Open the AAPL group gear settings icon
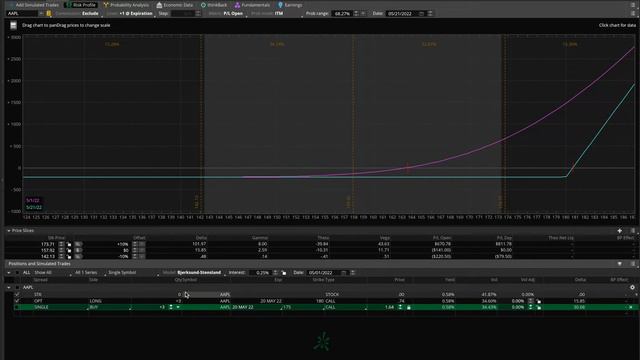640x360 pixels. click(x=632, y=287)
